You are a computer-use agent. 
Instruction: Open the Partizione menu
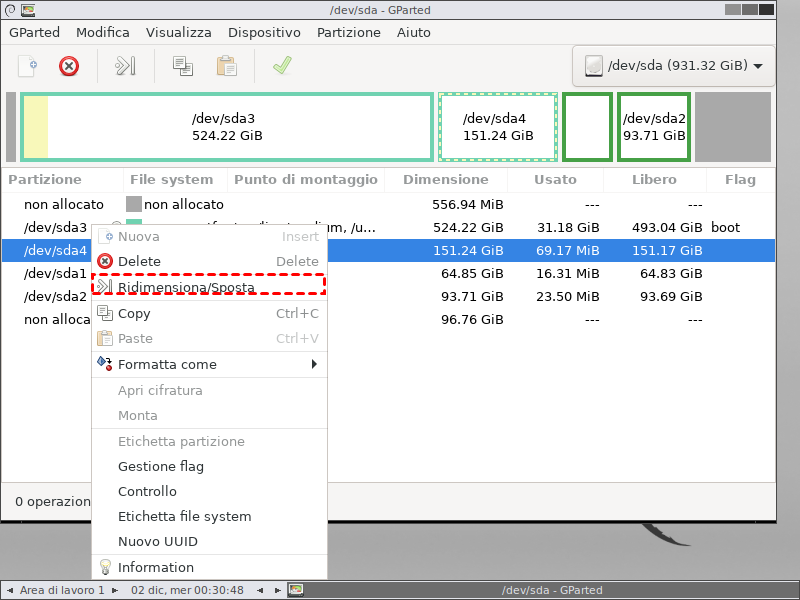348,33
